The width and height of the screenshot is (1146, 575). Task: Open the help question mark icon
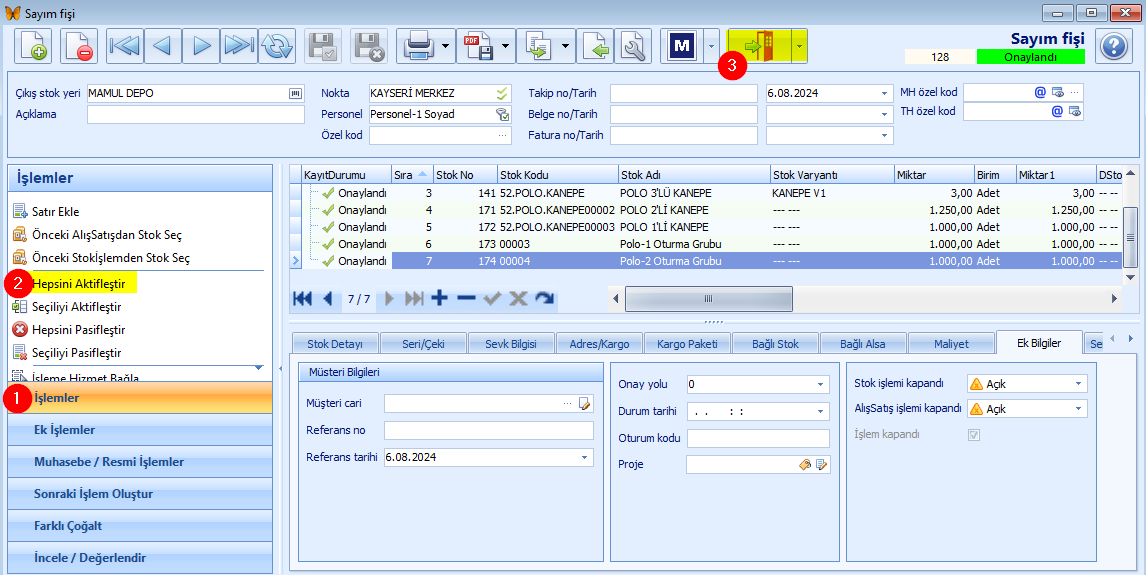[x=1113, y=47]
